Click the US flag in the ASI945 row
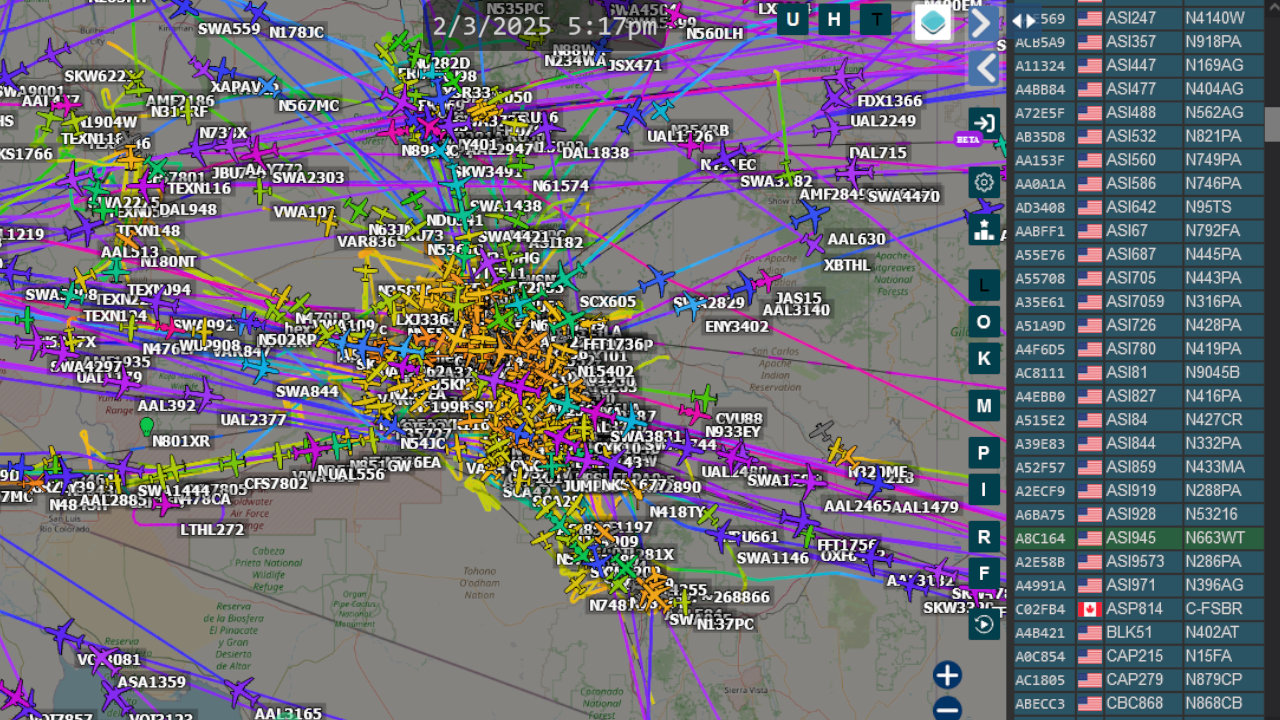Viewport: 1280px width, 720px height. (x=1089, y=538)
